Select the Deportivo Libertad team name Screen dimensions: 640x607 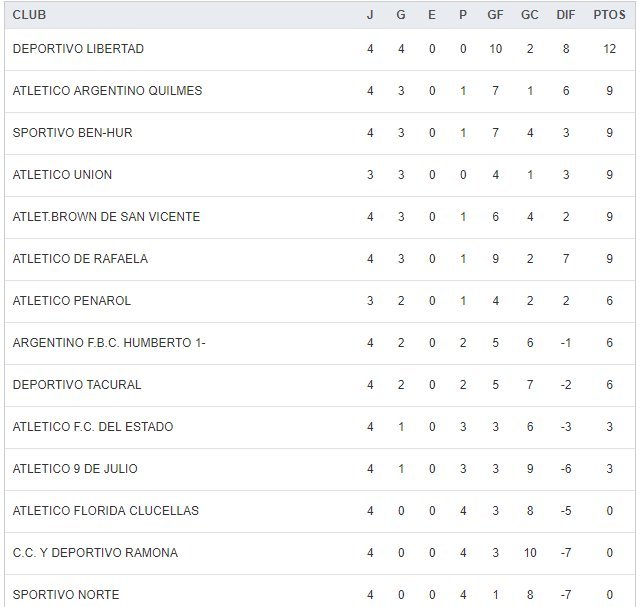(x=79, y=49)
